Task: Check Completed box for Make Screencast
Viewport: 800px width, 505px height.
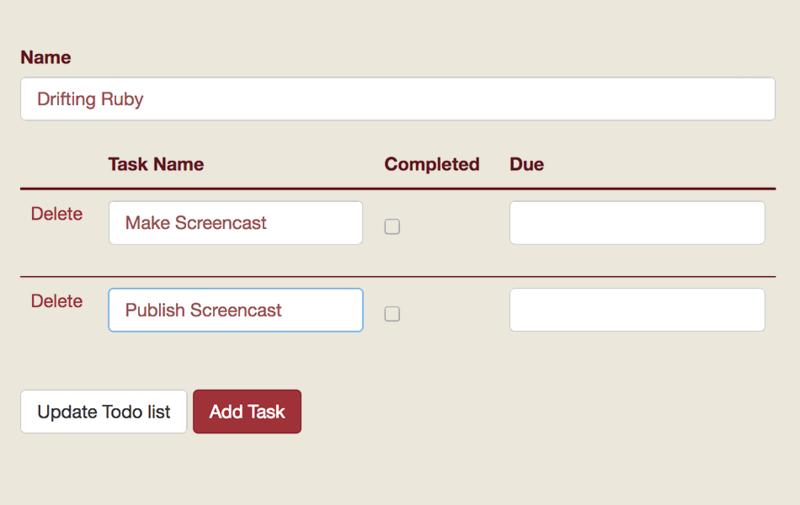Action: click(392, 226)
